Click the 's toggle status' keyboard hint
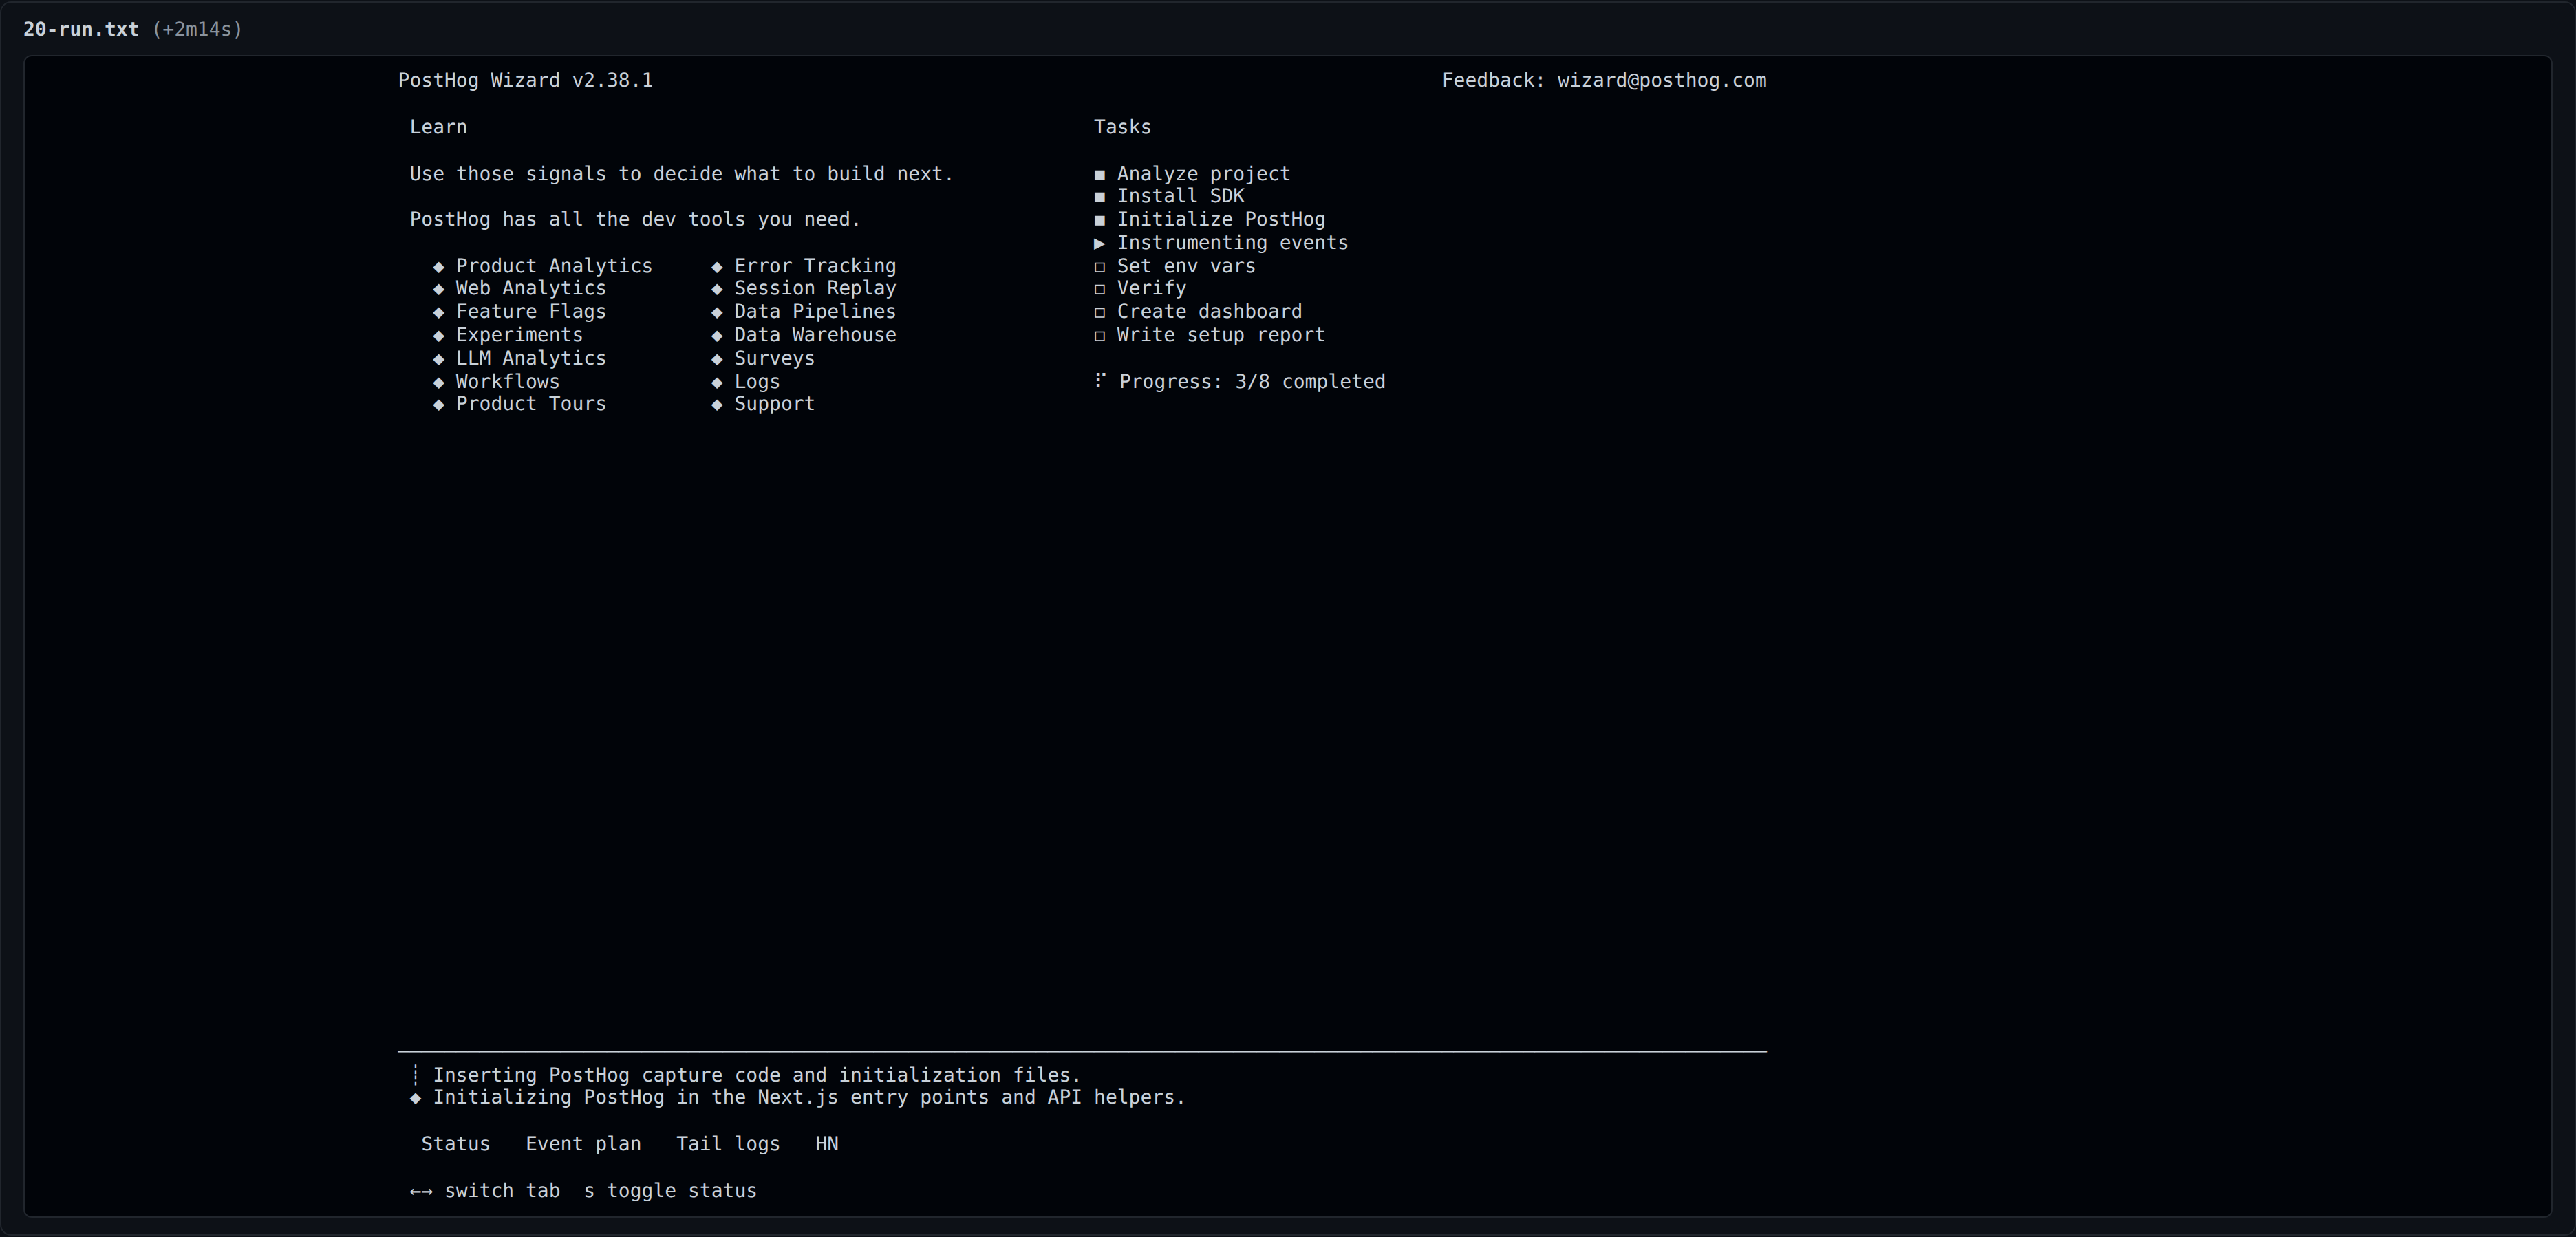 670,1191
